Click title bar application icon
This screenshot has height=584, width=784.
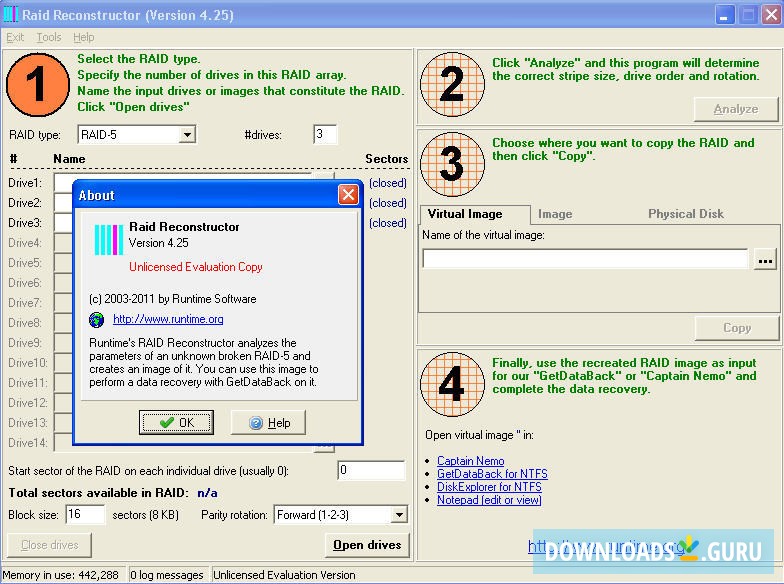[10, 14]
